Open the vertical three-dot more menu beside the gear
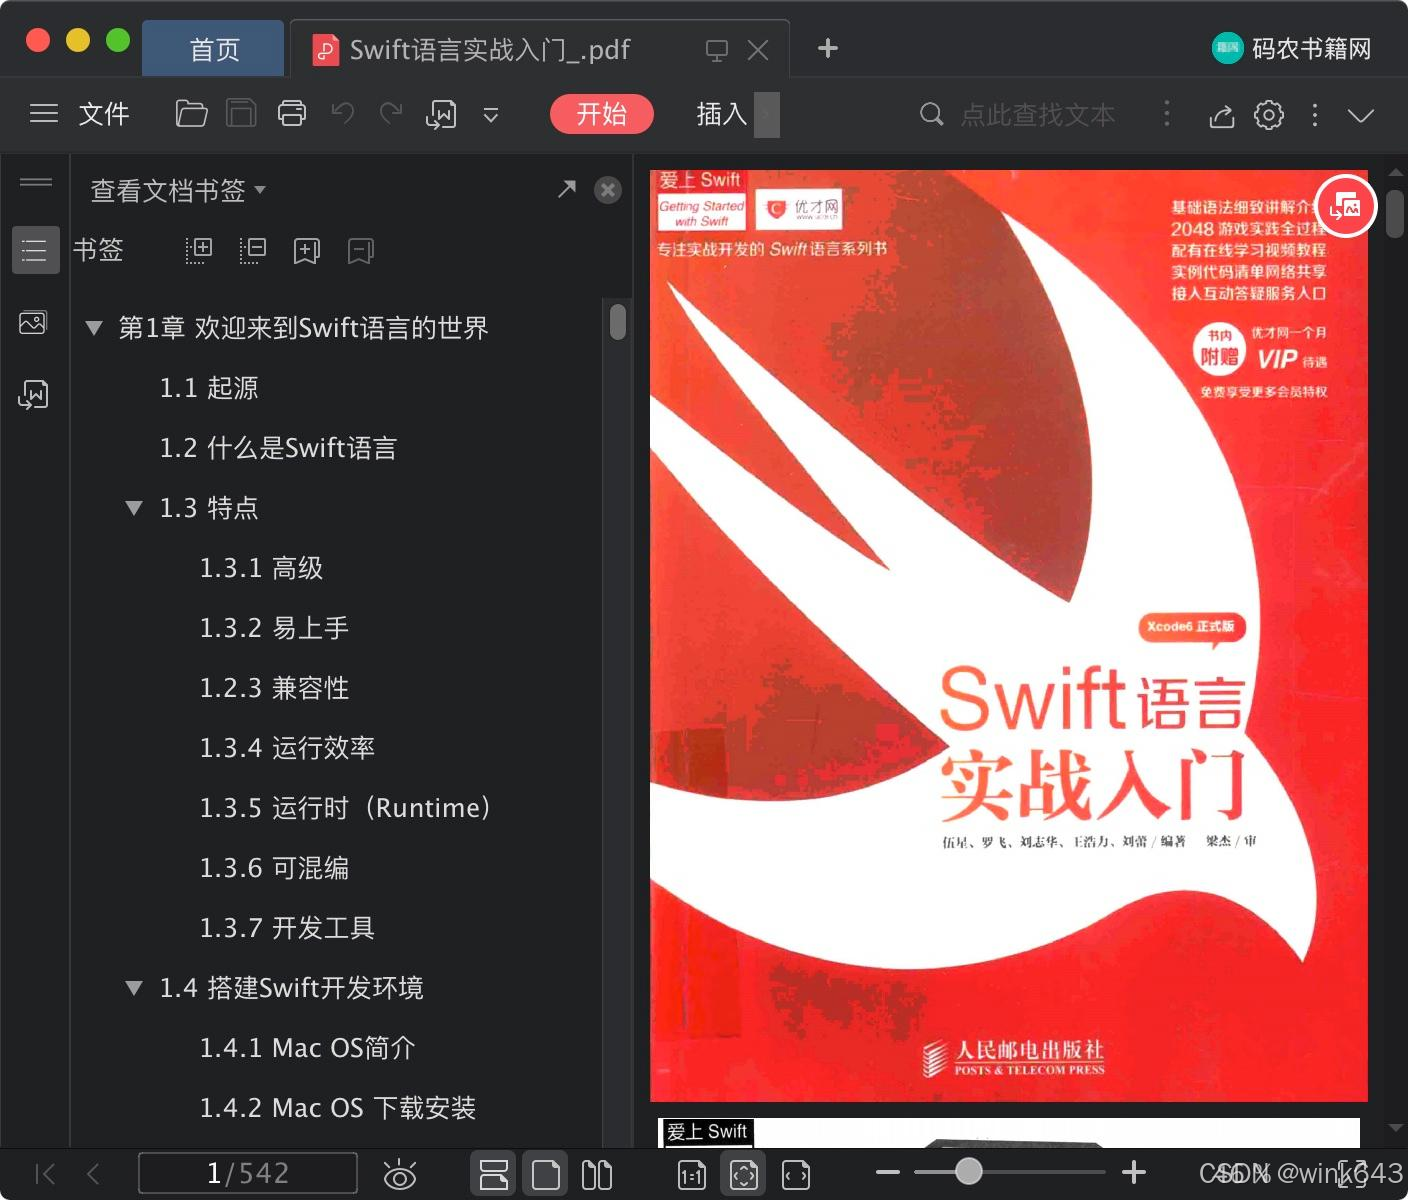1408x1200 pixels. pyautogui.click(x=1315, y=114)
